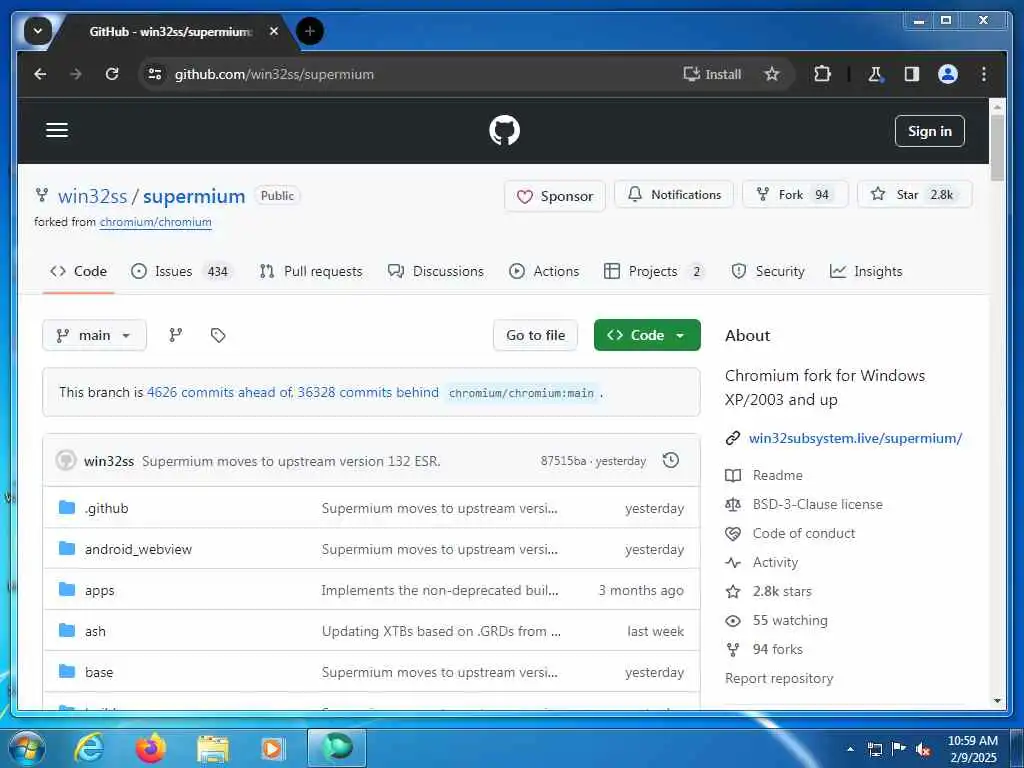1024x768 pixels.
Task: View site information icon in address bar
Action: tap(155, 74)
